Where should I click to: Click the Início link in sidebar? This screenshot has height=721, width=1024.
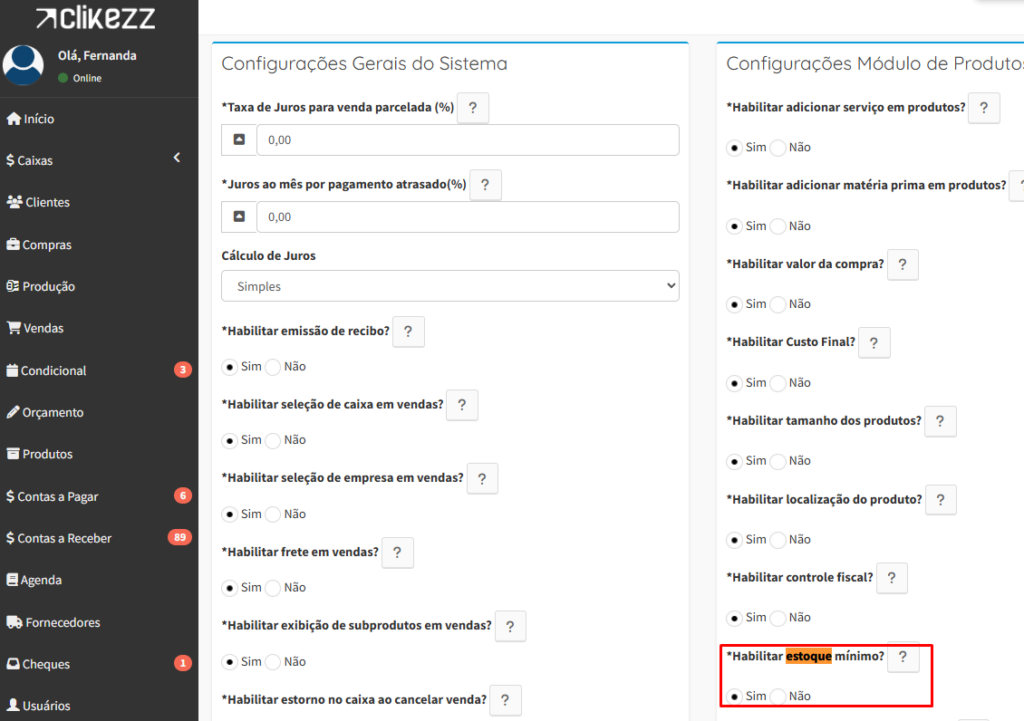pos(39,119)
